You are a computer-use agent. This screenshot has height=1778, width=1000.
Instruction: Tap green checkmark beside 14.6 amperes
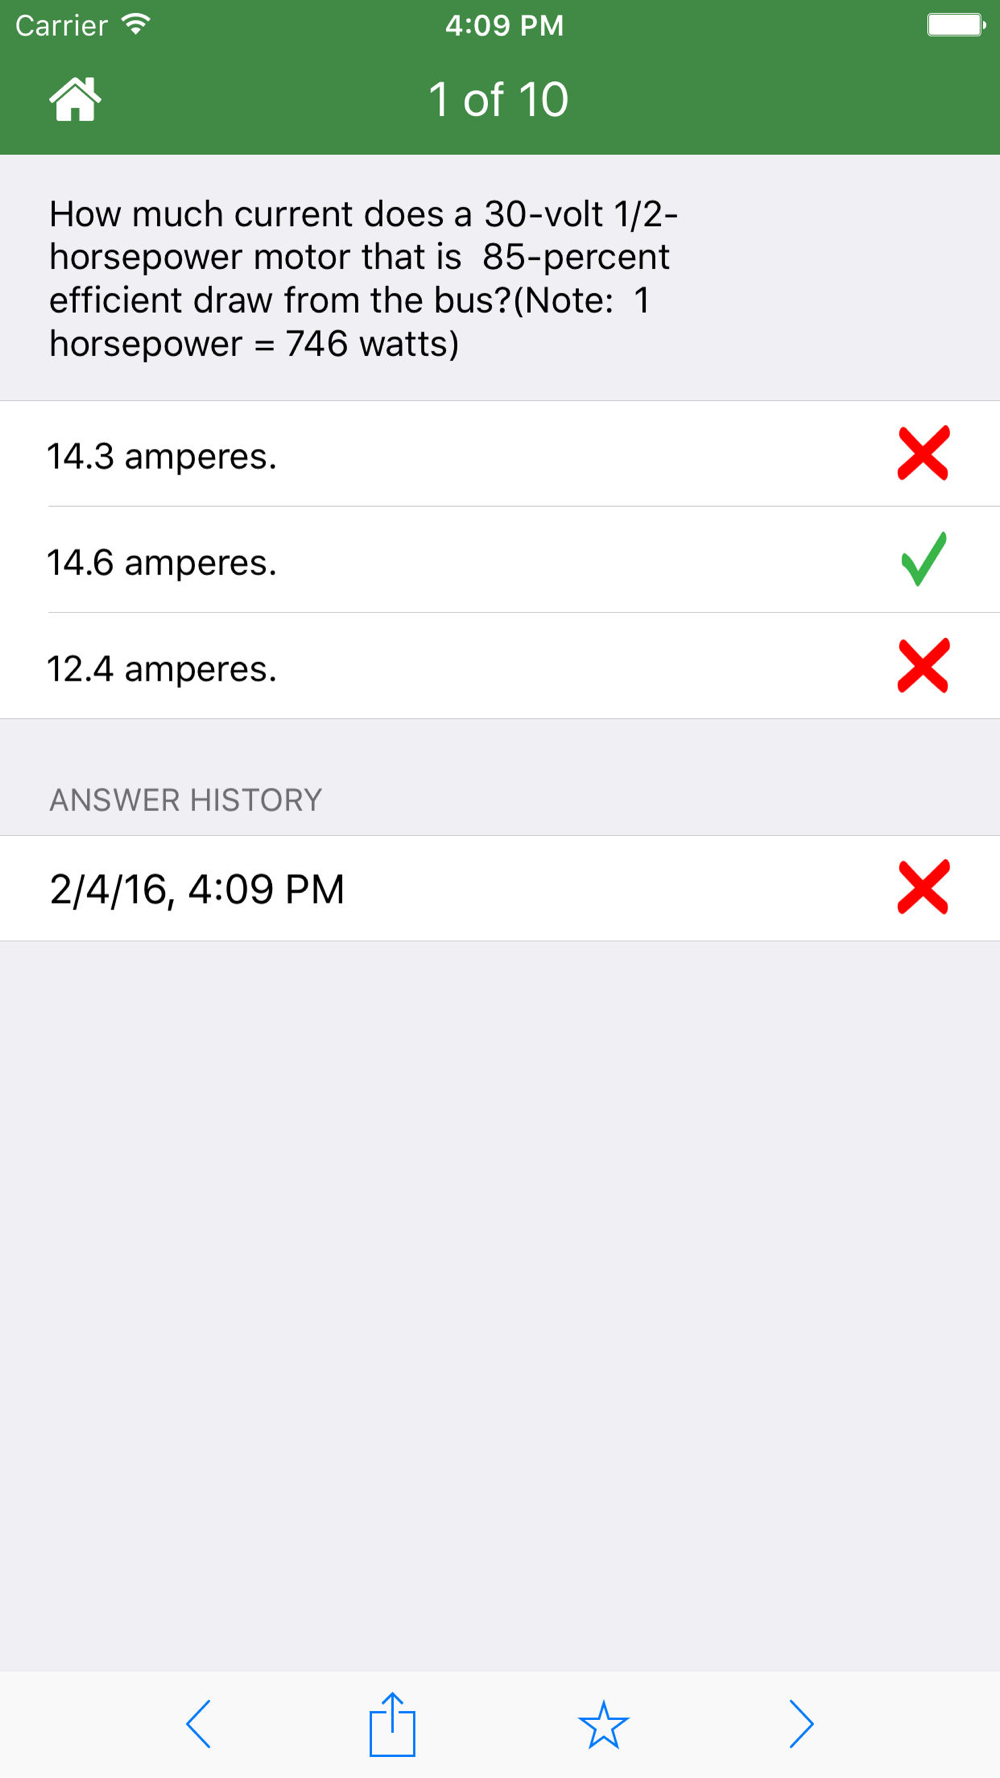[x=922, y=559]
